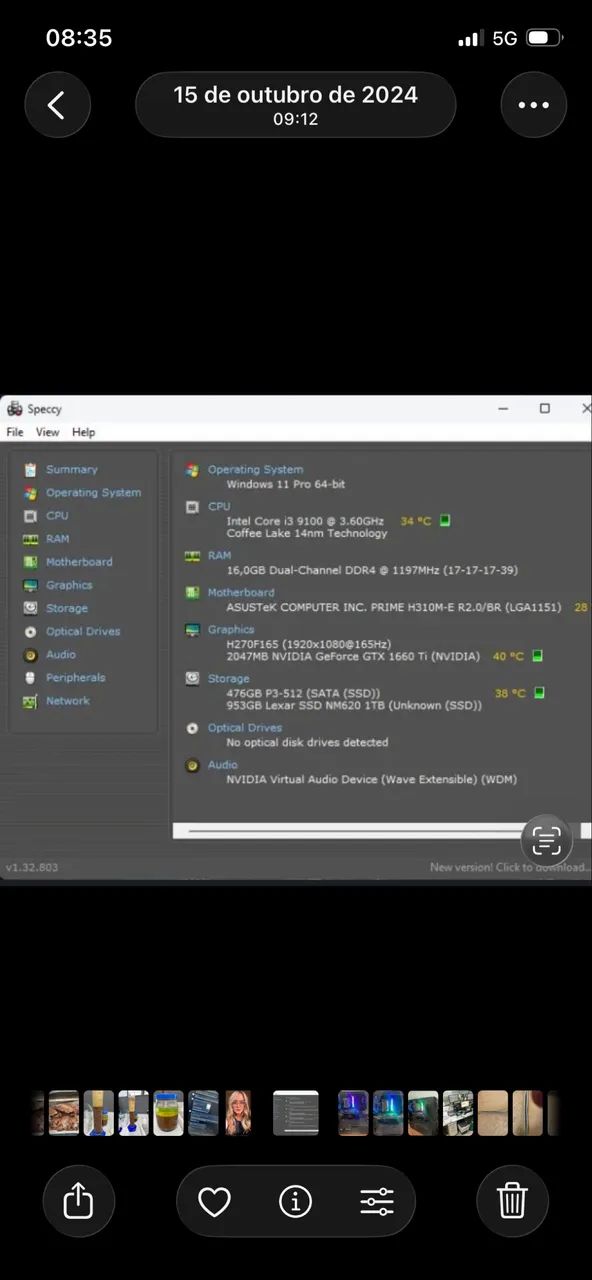592x1280 pixels.
Task: Click the green GPU temperature indicator
Action: coord(537,656)
